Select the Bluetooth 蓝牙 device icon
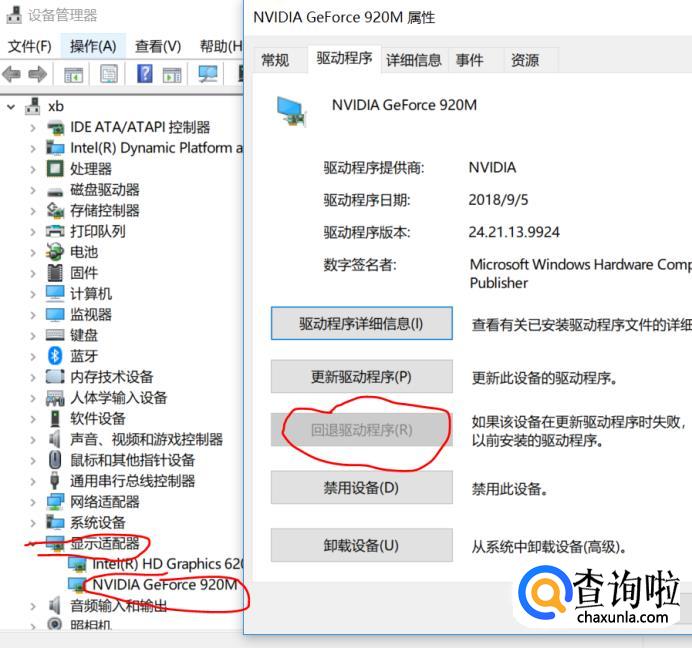The height and width of the screenshot is (648, 692). pos(55,356)
